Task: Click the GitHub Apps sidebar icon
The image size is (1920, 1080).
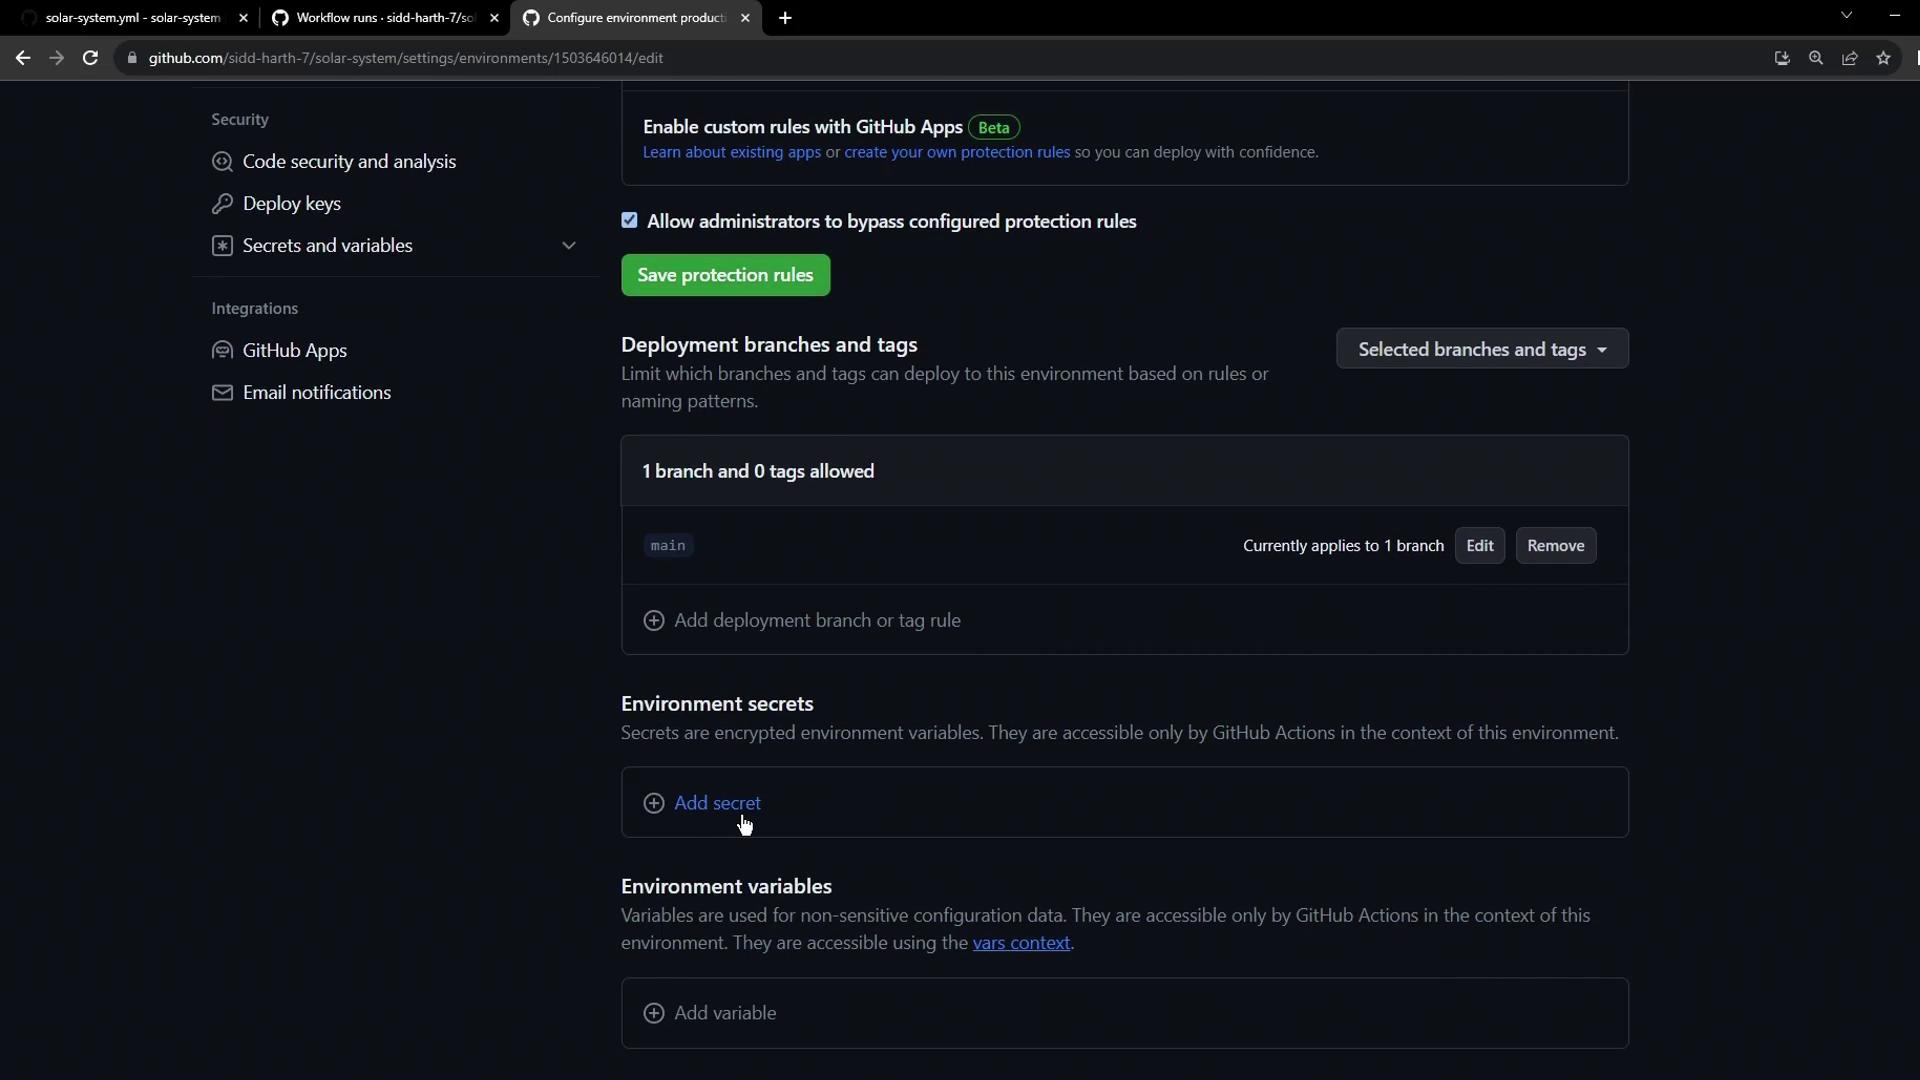Action: (x=222, y=351)
